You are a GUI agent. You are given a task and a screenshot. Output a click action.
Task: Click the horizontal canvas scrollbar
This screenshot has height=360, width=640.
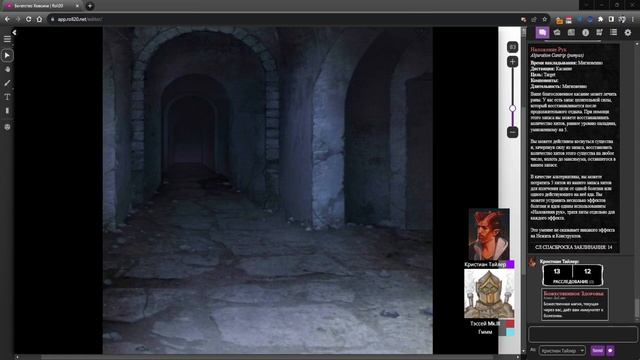point(267,357)
